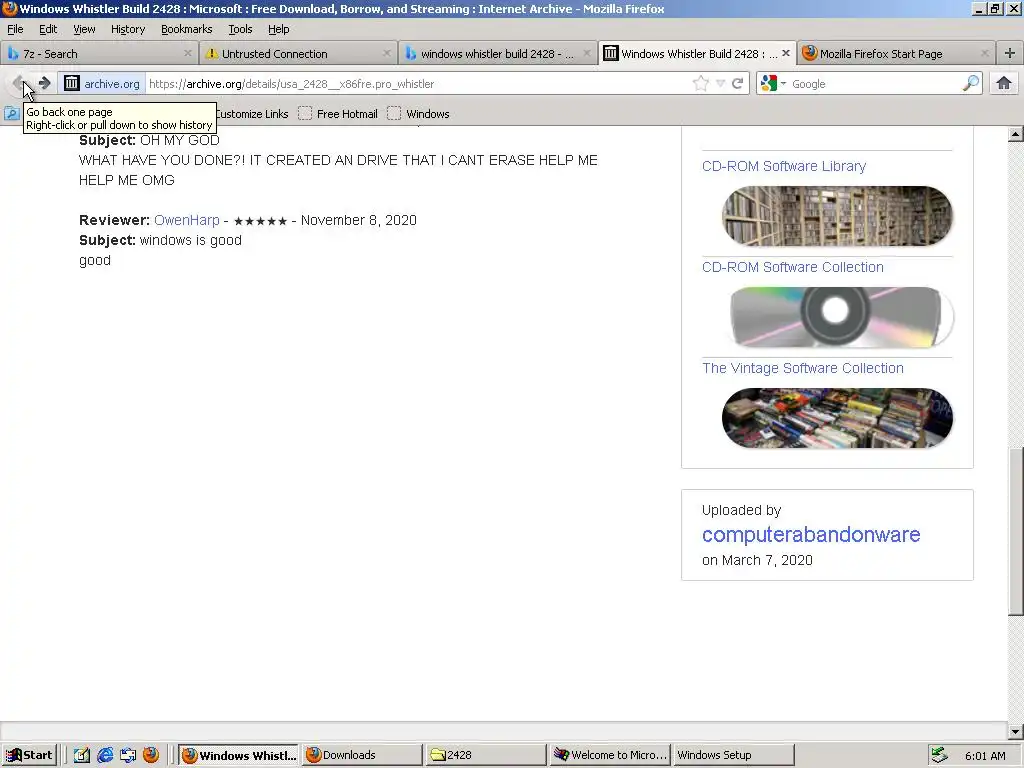Close the Untrusted Connection tab

pyautogui.click(x=386, y=54)
